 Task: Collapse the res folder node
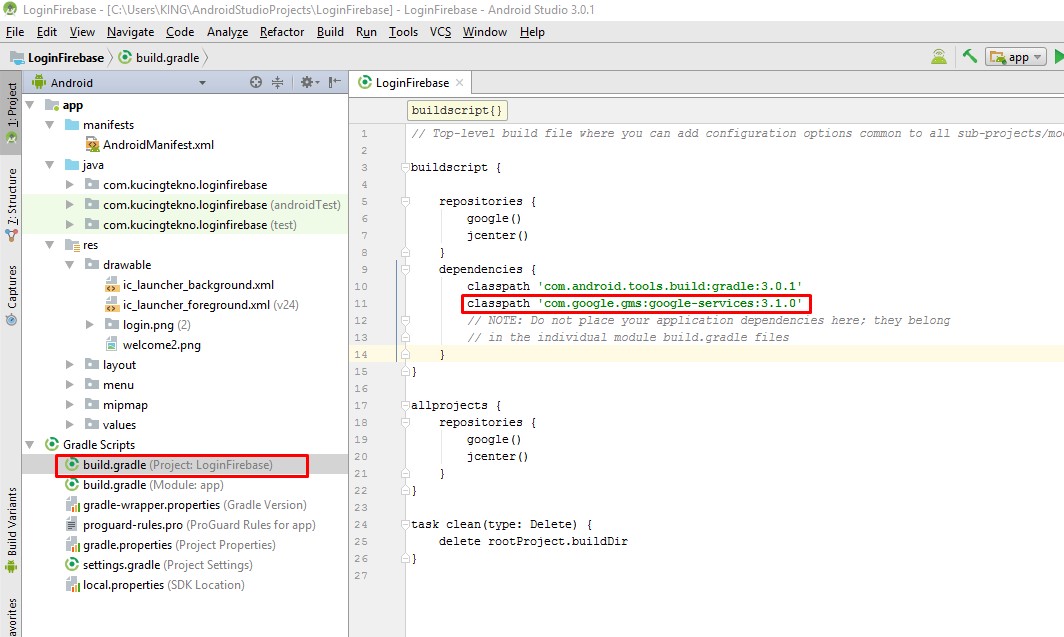tap(50, 245)
